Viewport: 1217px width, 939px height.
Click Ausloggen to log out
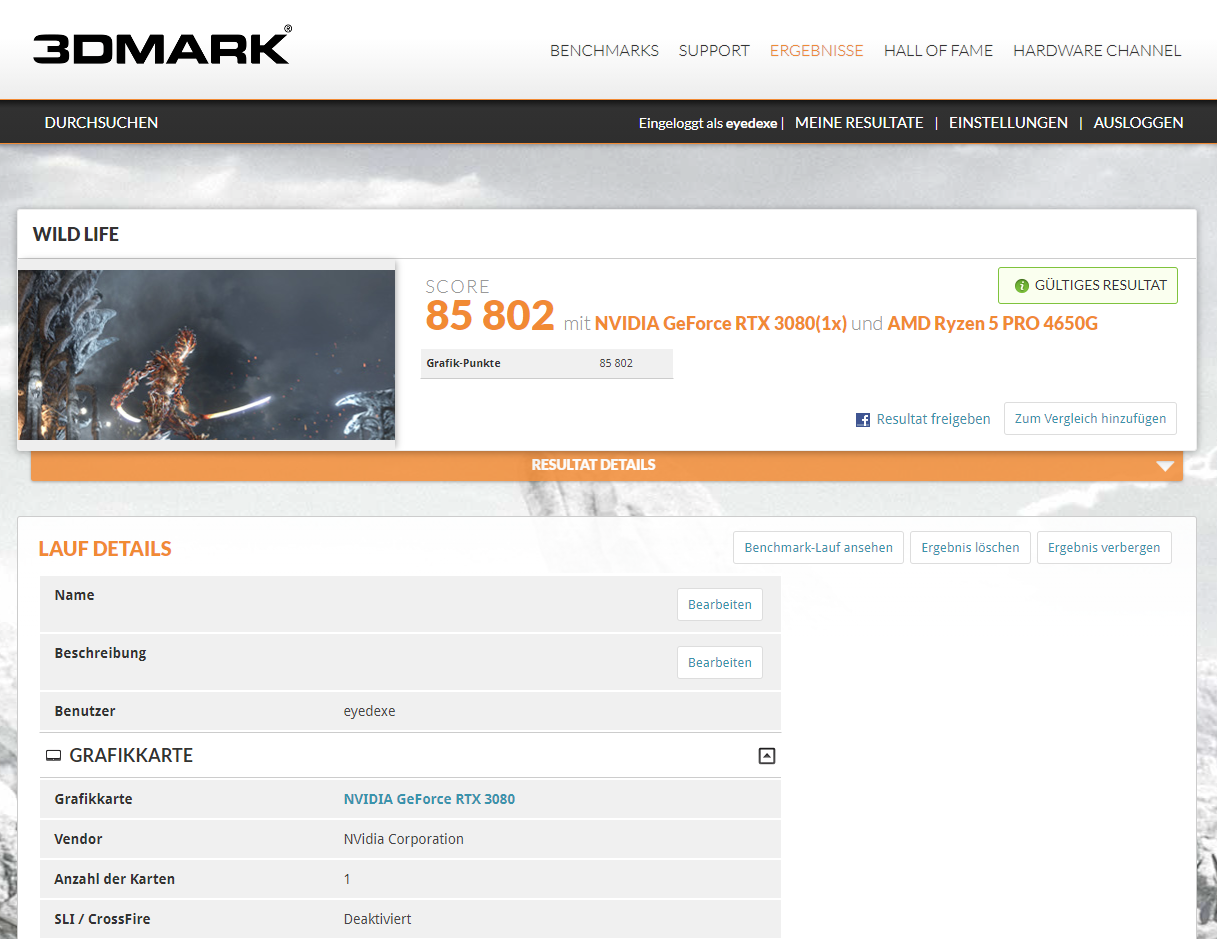point(1138,123)
